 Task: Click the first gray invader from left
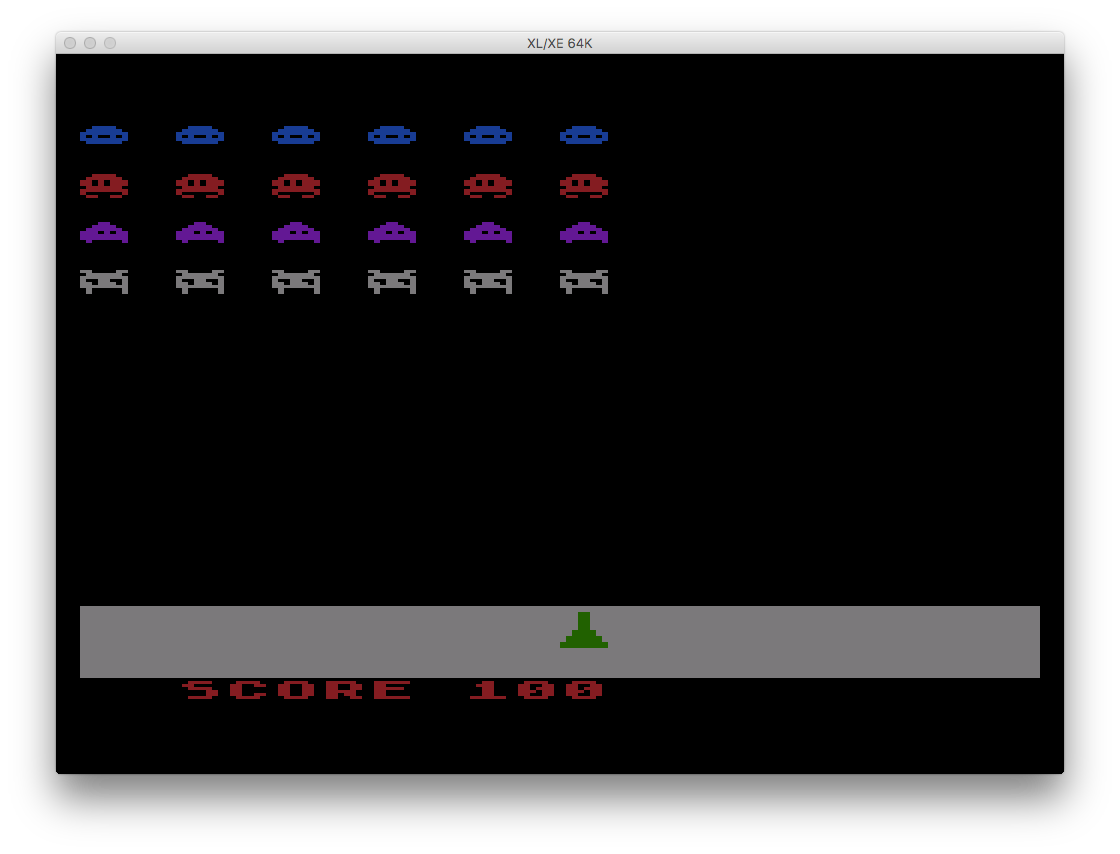pyautogui.click(x=104, y=282)
